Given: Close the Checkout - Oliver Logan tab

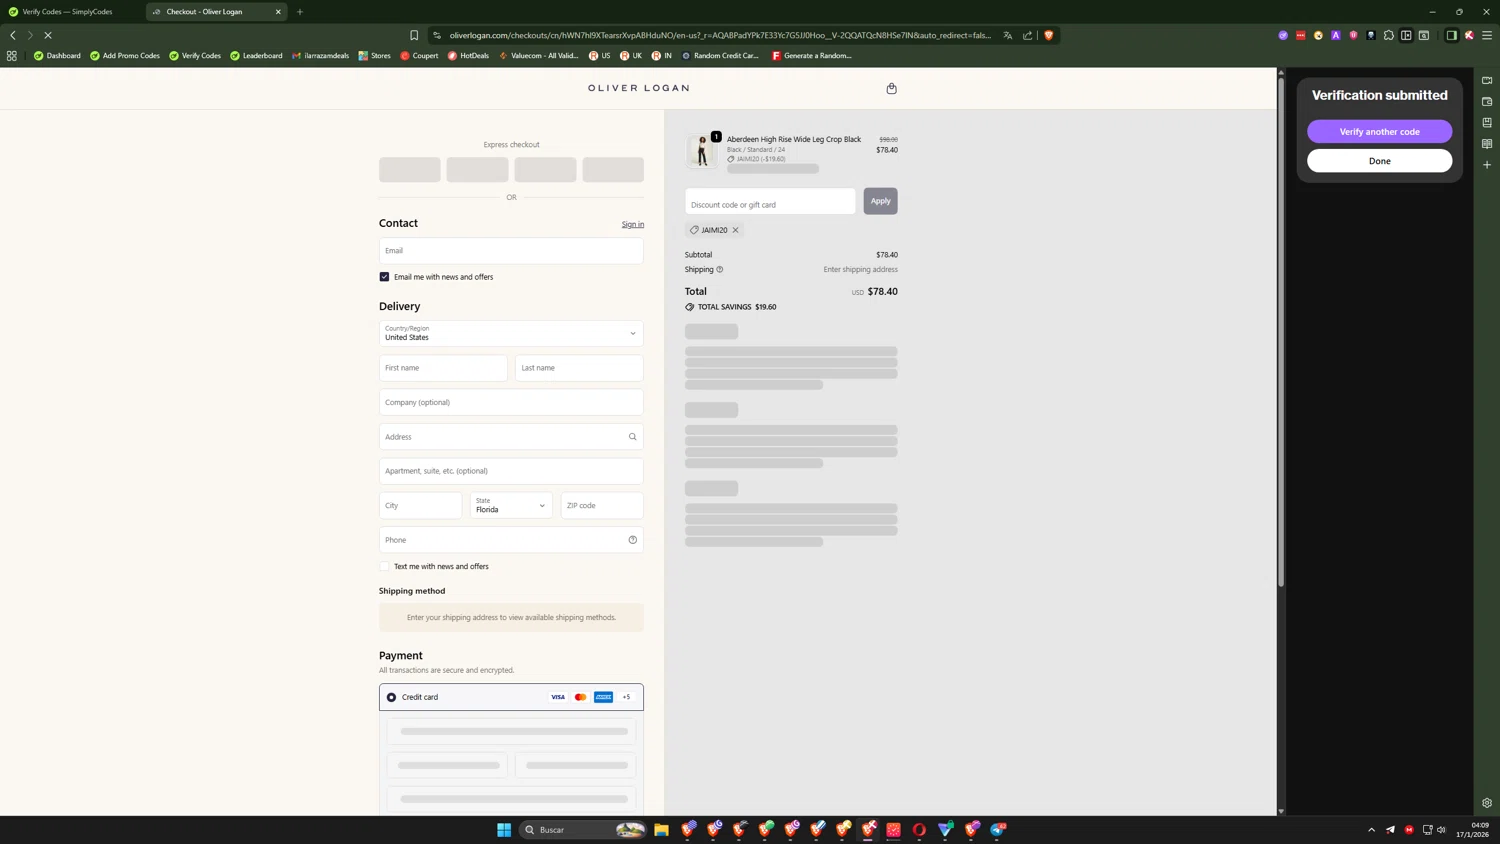Looking at the screenshot, I should coord(278,12).
